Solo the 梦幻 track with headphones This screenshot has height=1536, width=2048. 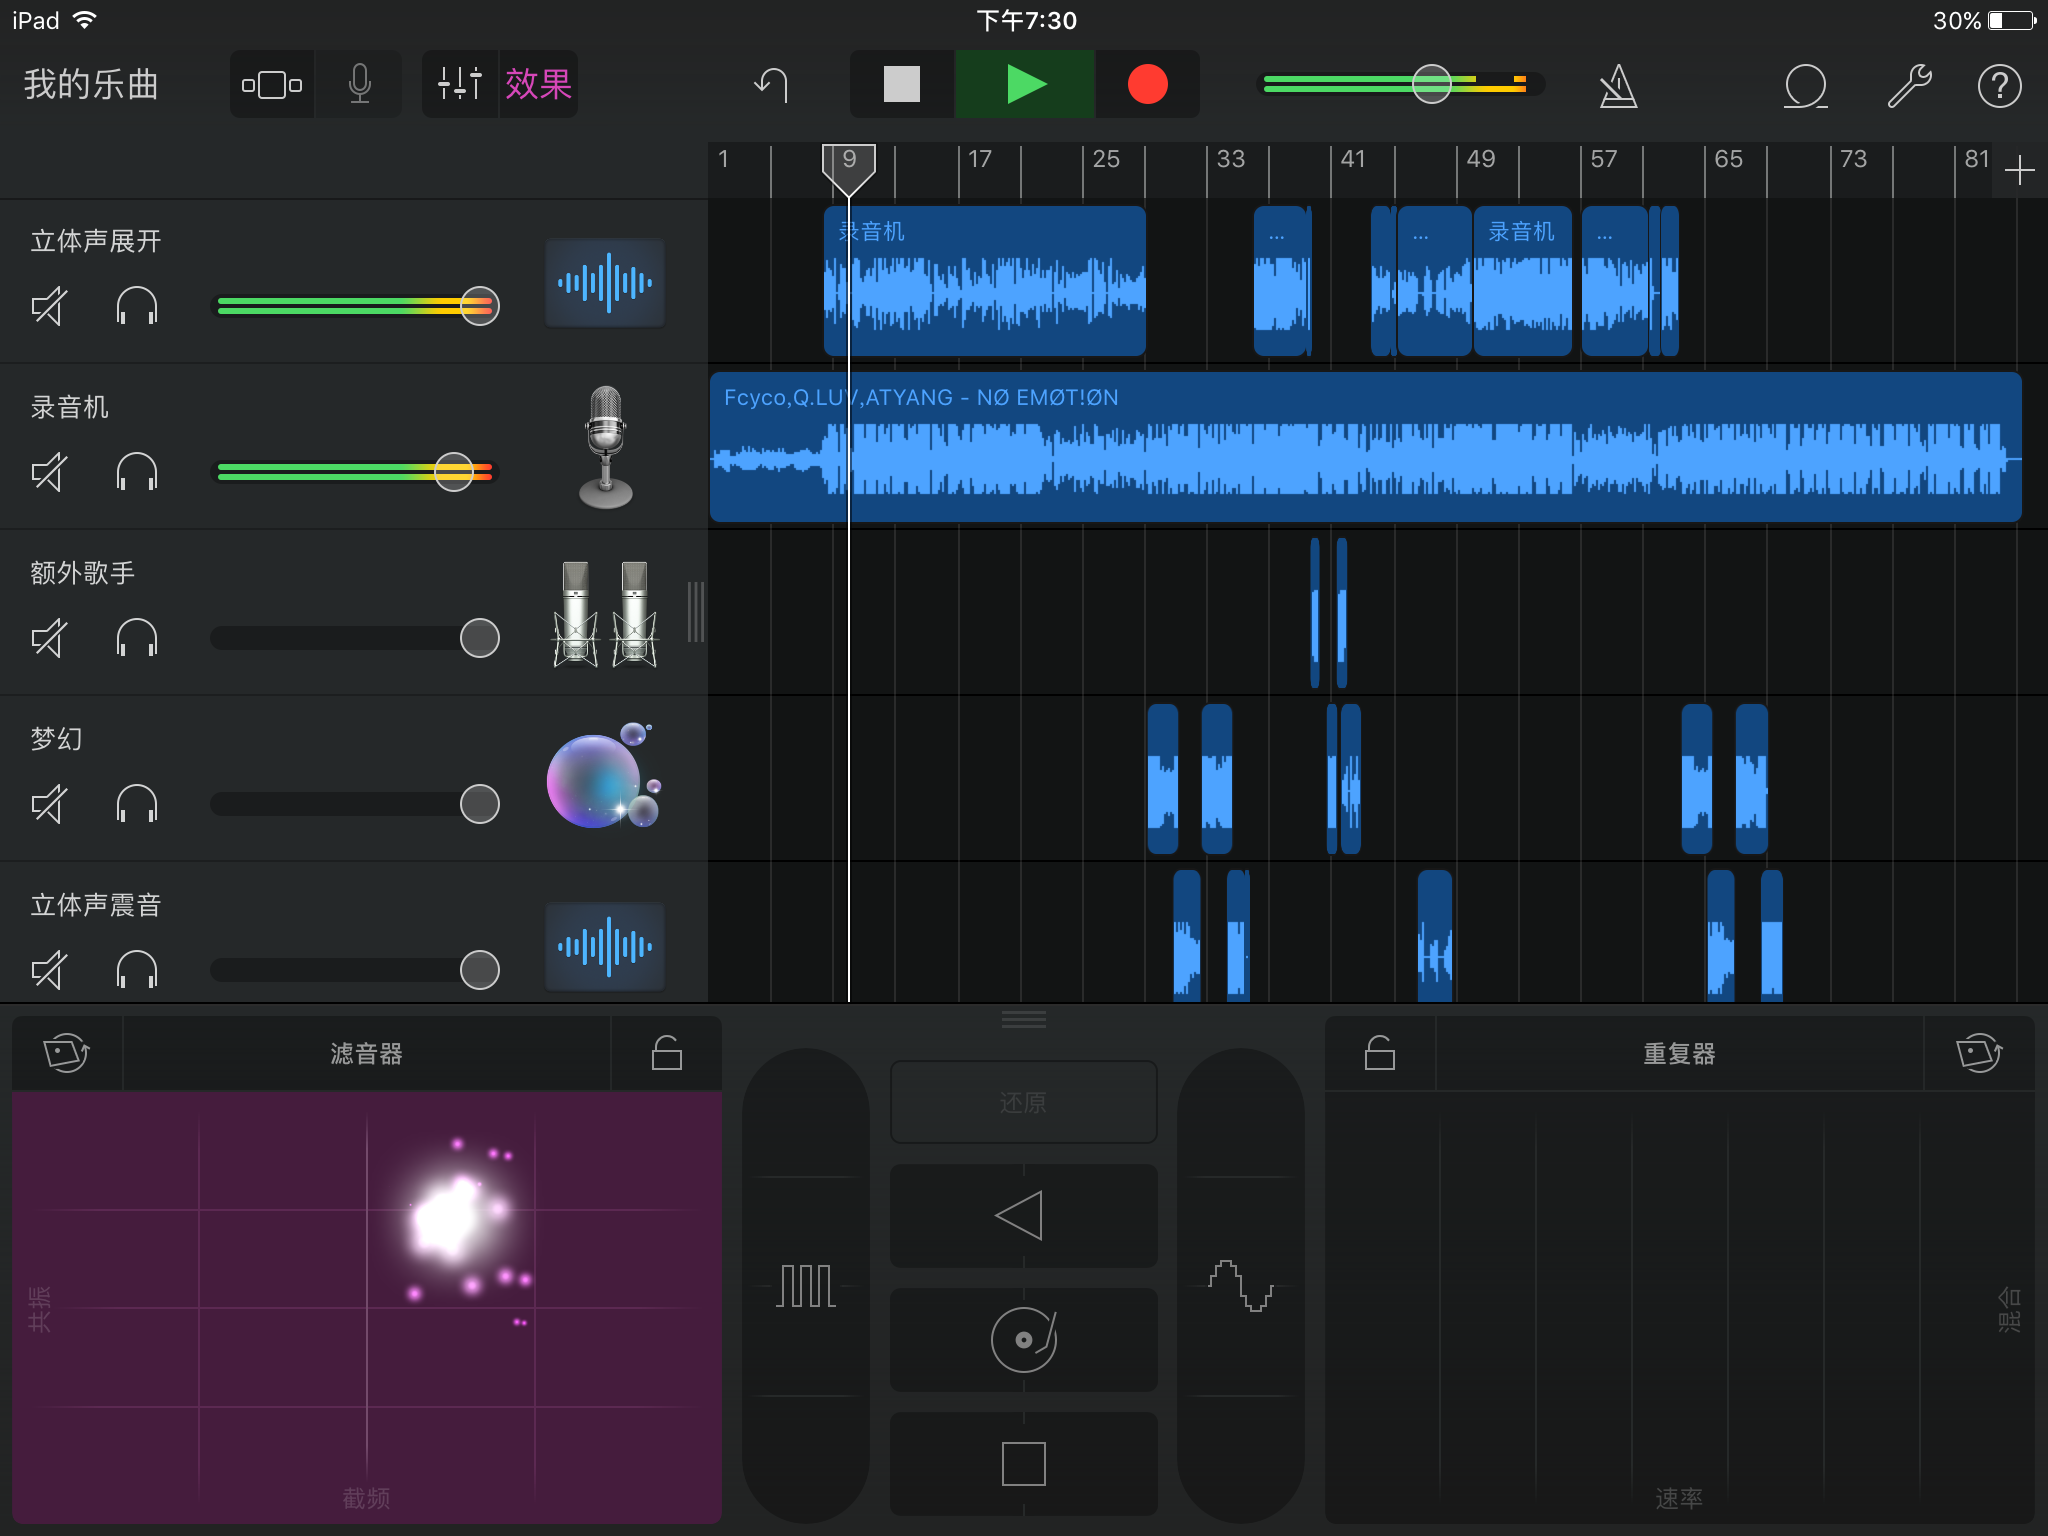[x=137, y=804]
